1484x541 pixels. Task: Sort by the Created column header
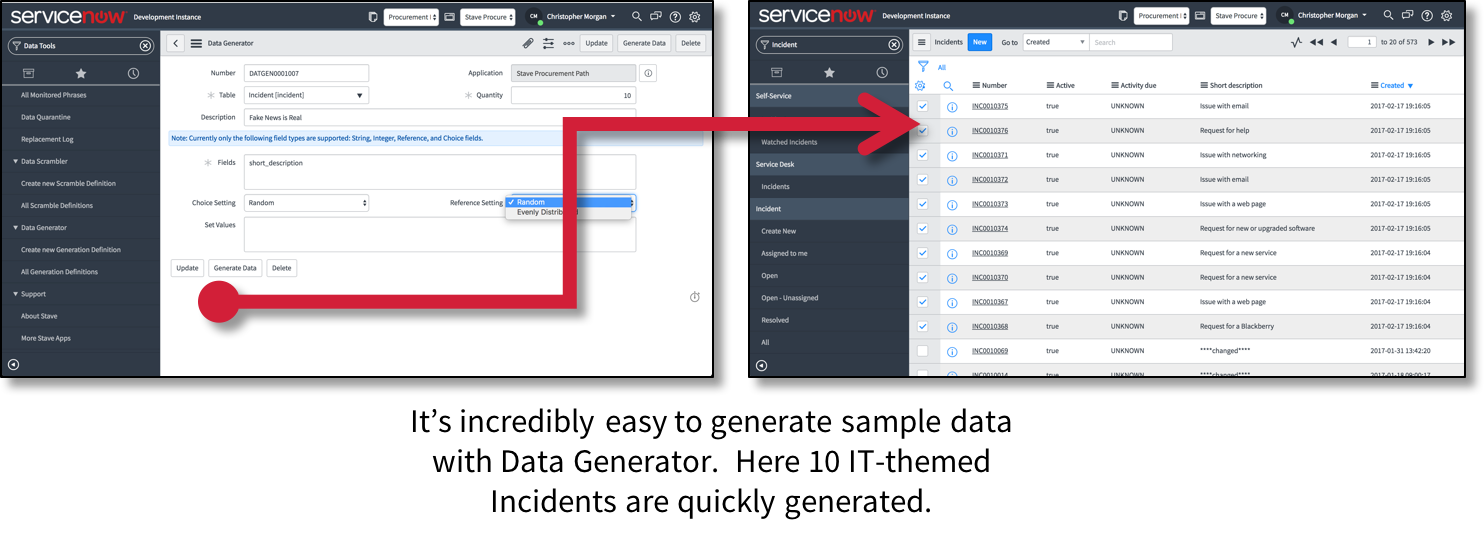pos(1393,86)
